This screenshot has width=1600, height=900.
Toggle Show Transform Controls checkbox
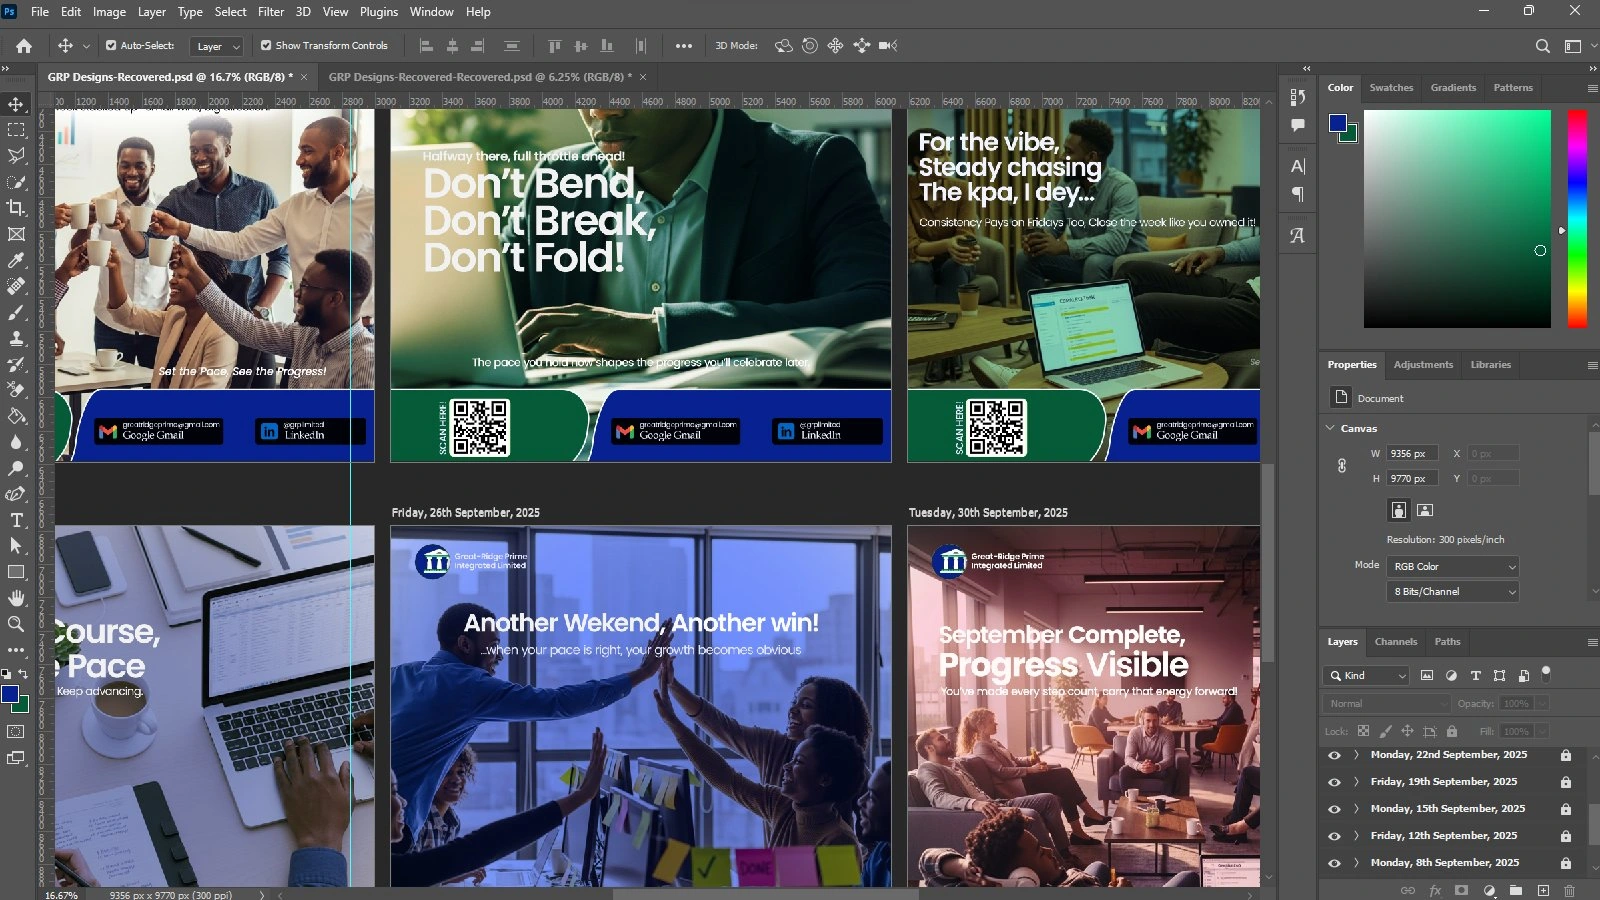(266, 45)
